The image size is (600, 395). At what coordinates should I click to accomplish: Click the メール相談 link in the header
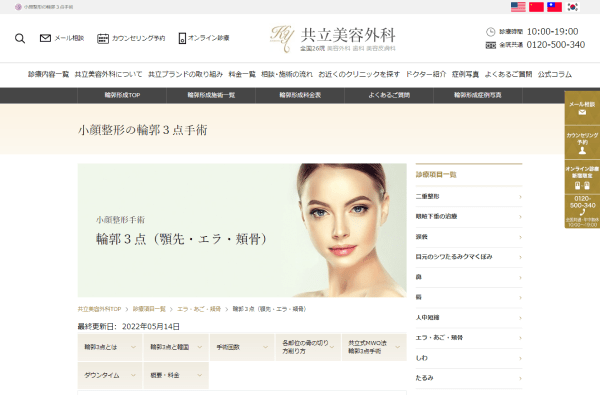point(69,38)
